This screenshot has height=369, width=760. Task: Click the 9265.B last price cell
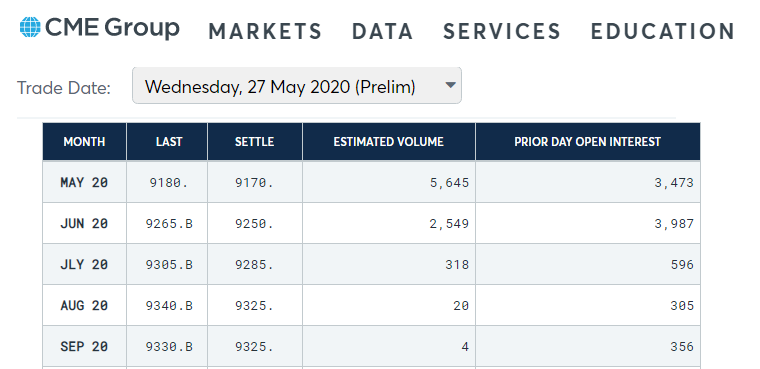click(169, 224)
